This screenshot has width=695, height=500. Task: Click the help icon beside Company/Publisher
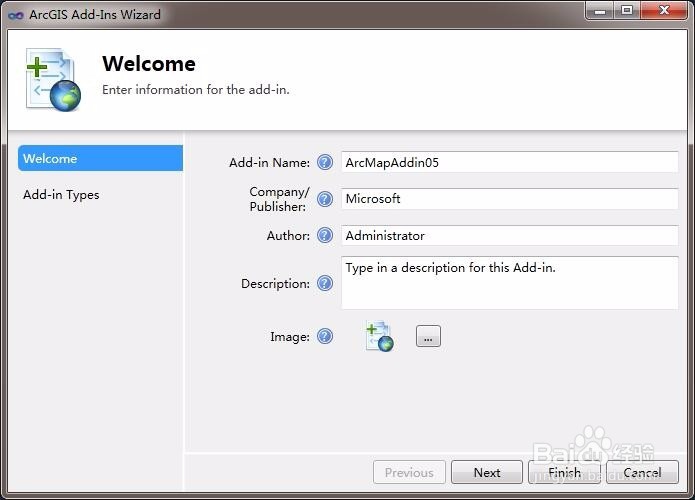325,199
